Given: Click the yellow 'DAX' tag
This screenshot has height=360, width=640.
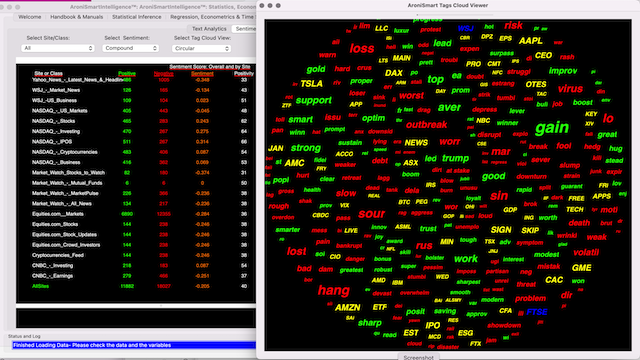Looking at the screenshot, I should [394, 73].
